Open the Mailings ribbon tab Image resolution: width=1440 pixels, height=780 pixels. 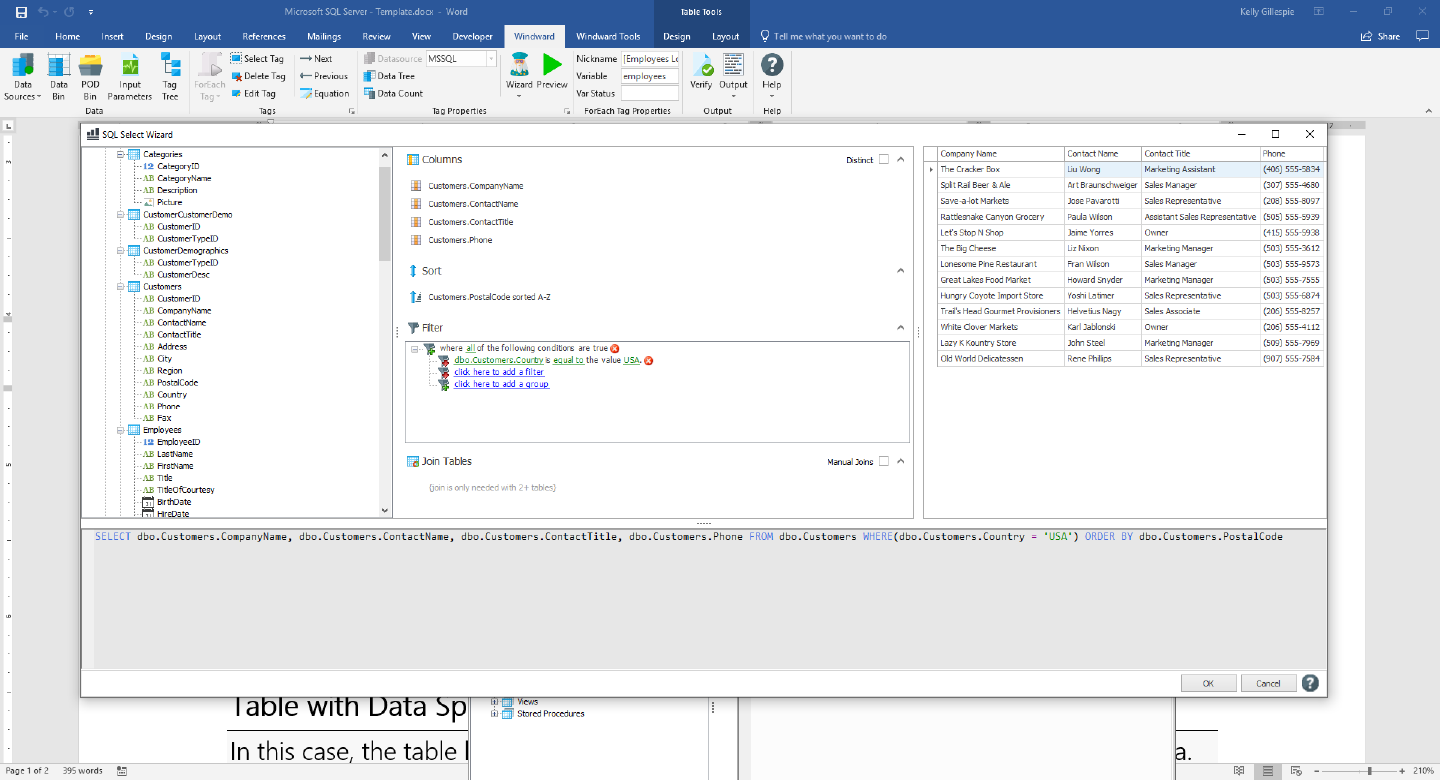[324, 36]
